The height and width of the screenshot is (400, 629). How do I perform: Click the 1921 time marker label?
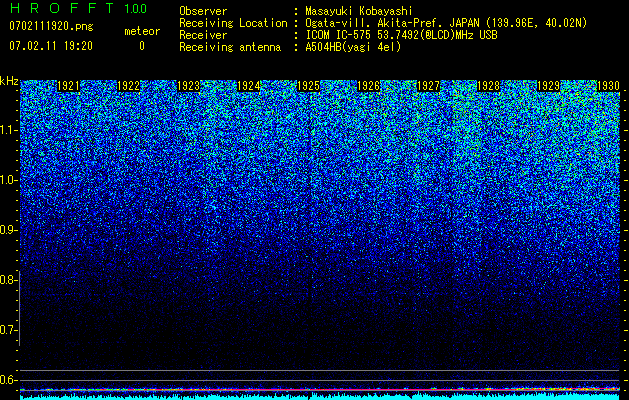coord(69,86)
